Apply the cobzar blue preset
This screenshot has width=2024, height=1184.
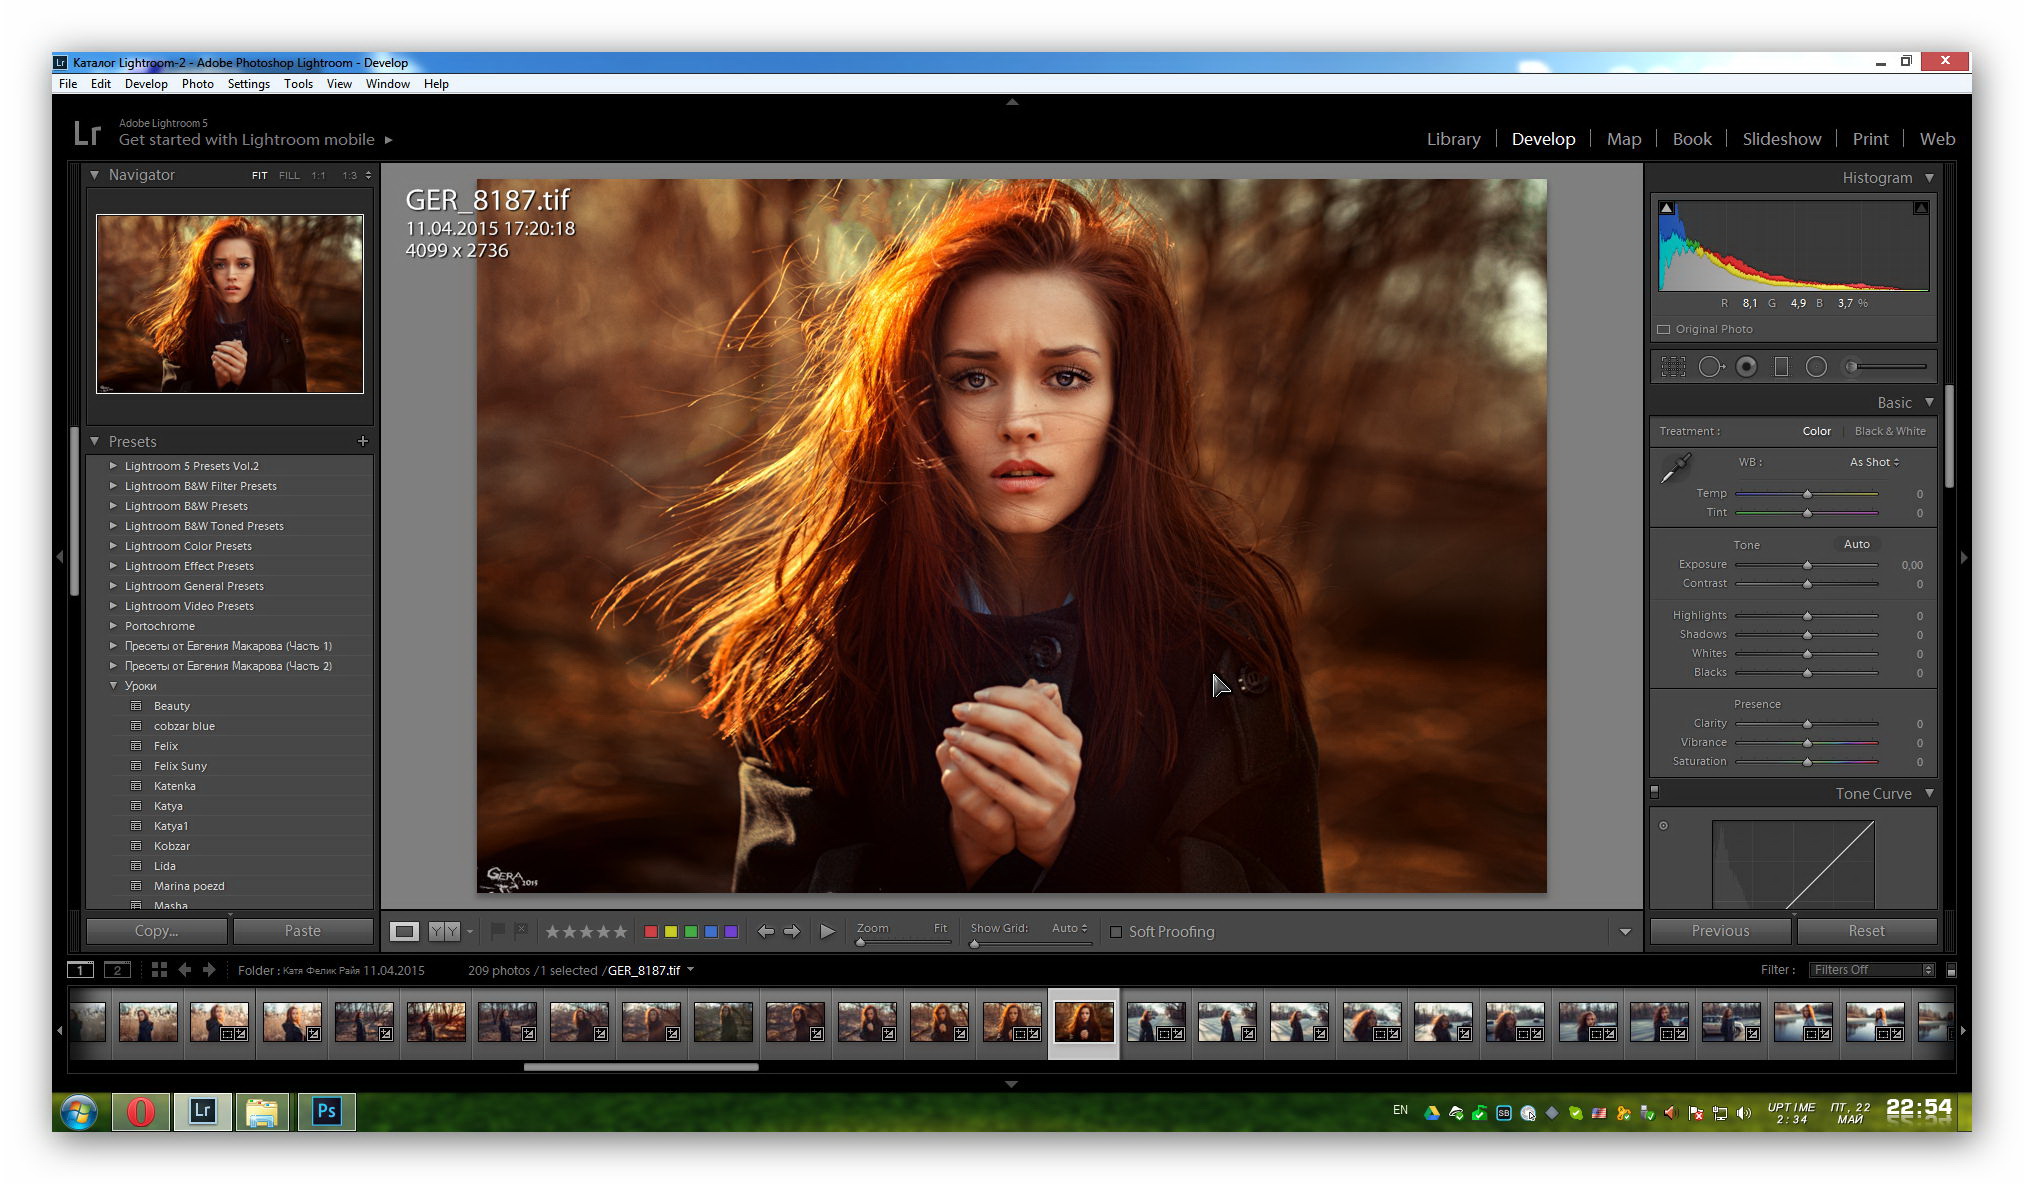click(184, 726)
